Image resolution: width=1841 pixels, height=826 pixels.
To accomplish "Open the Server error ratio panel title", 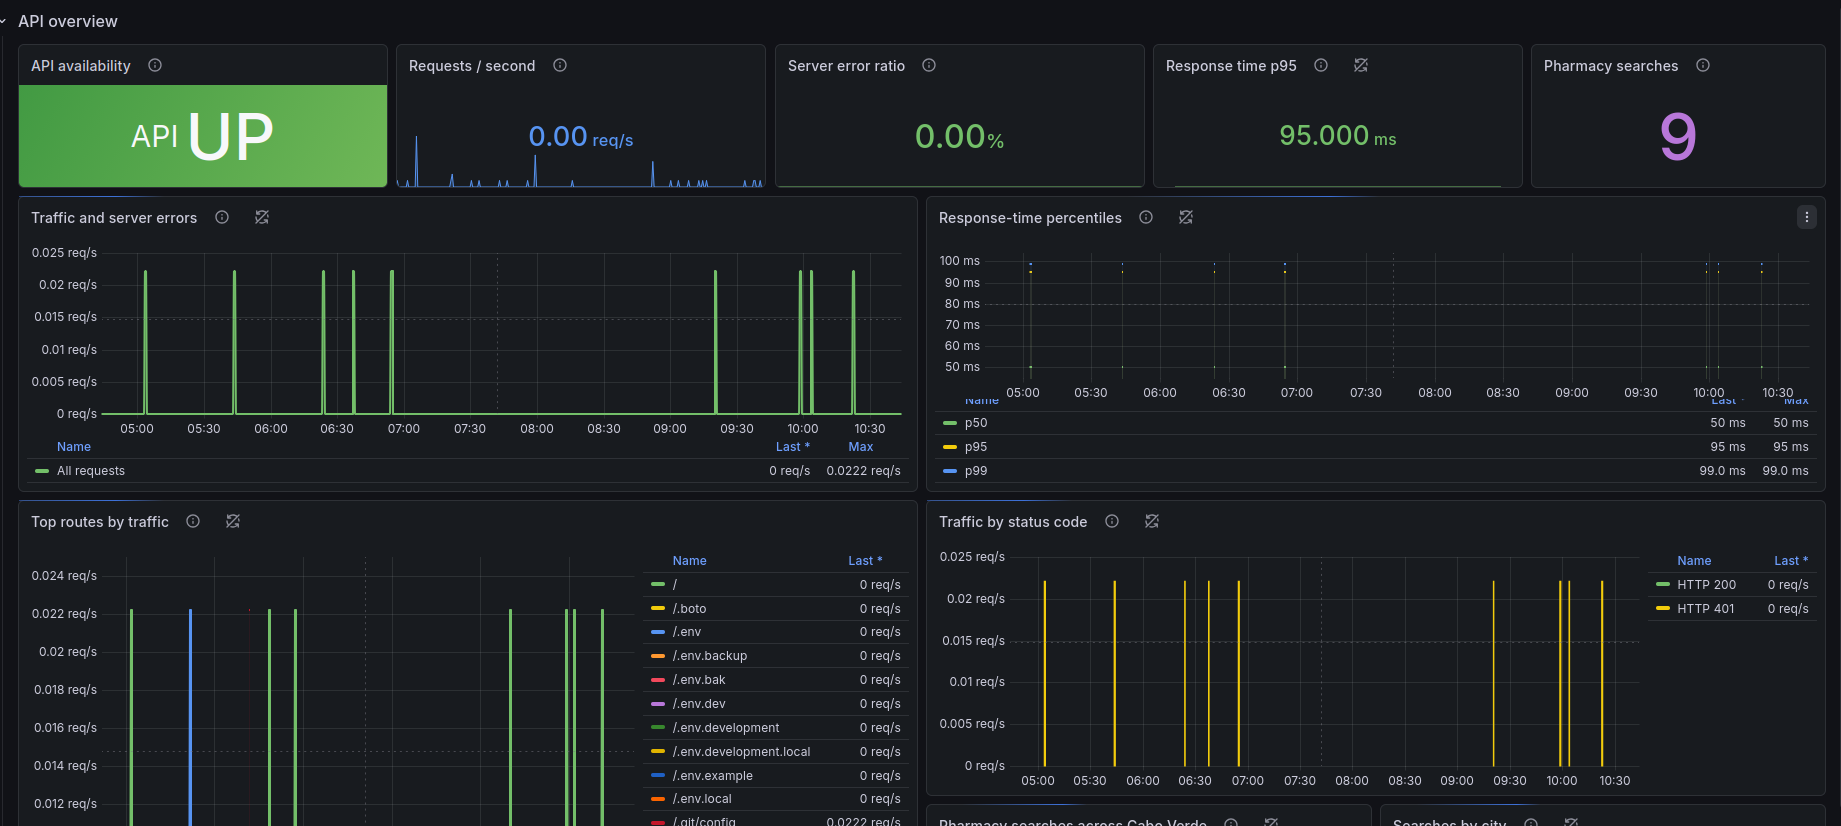I will coord(846,66).
